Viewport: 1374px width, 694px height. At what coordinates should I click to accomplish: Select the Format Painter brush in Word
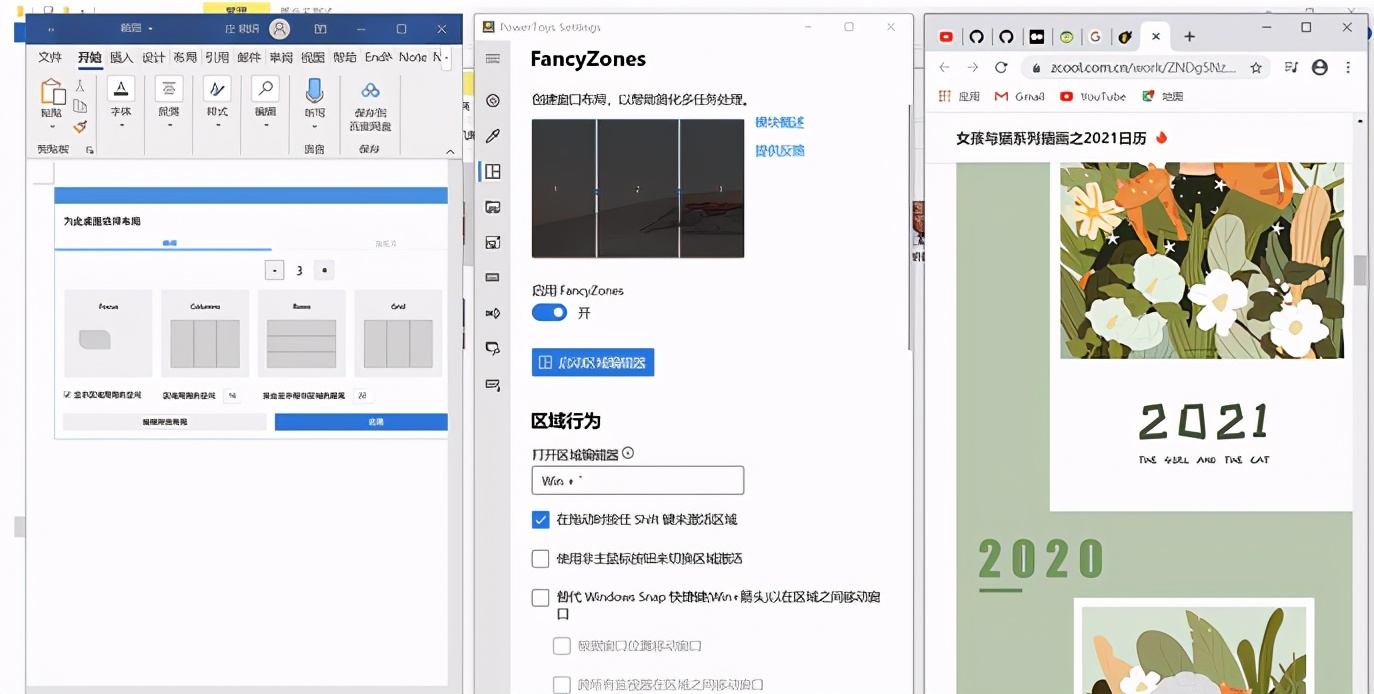80,127
